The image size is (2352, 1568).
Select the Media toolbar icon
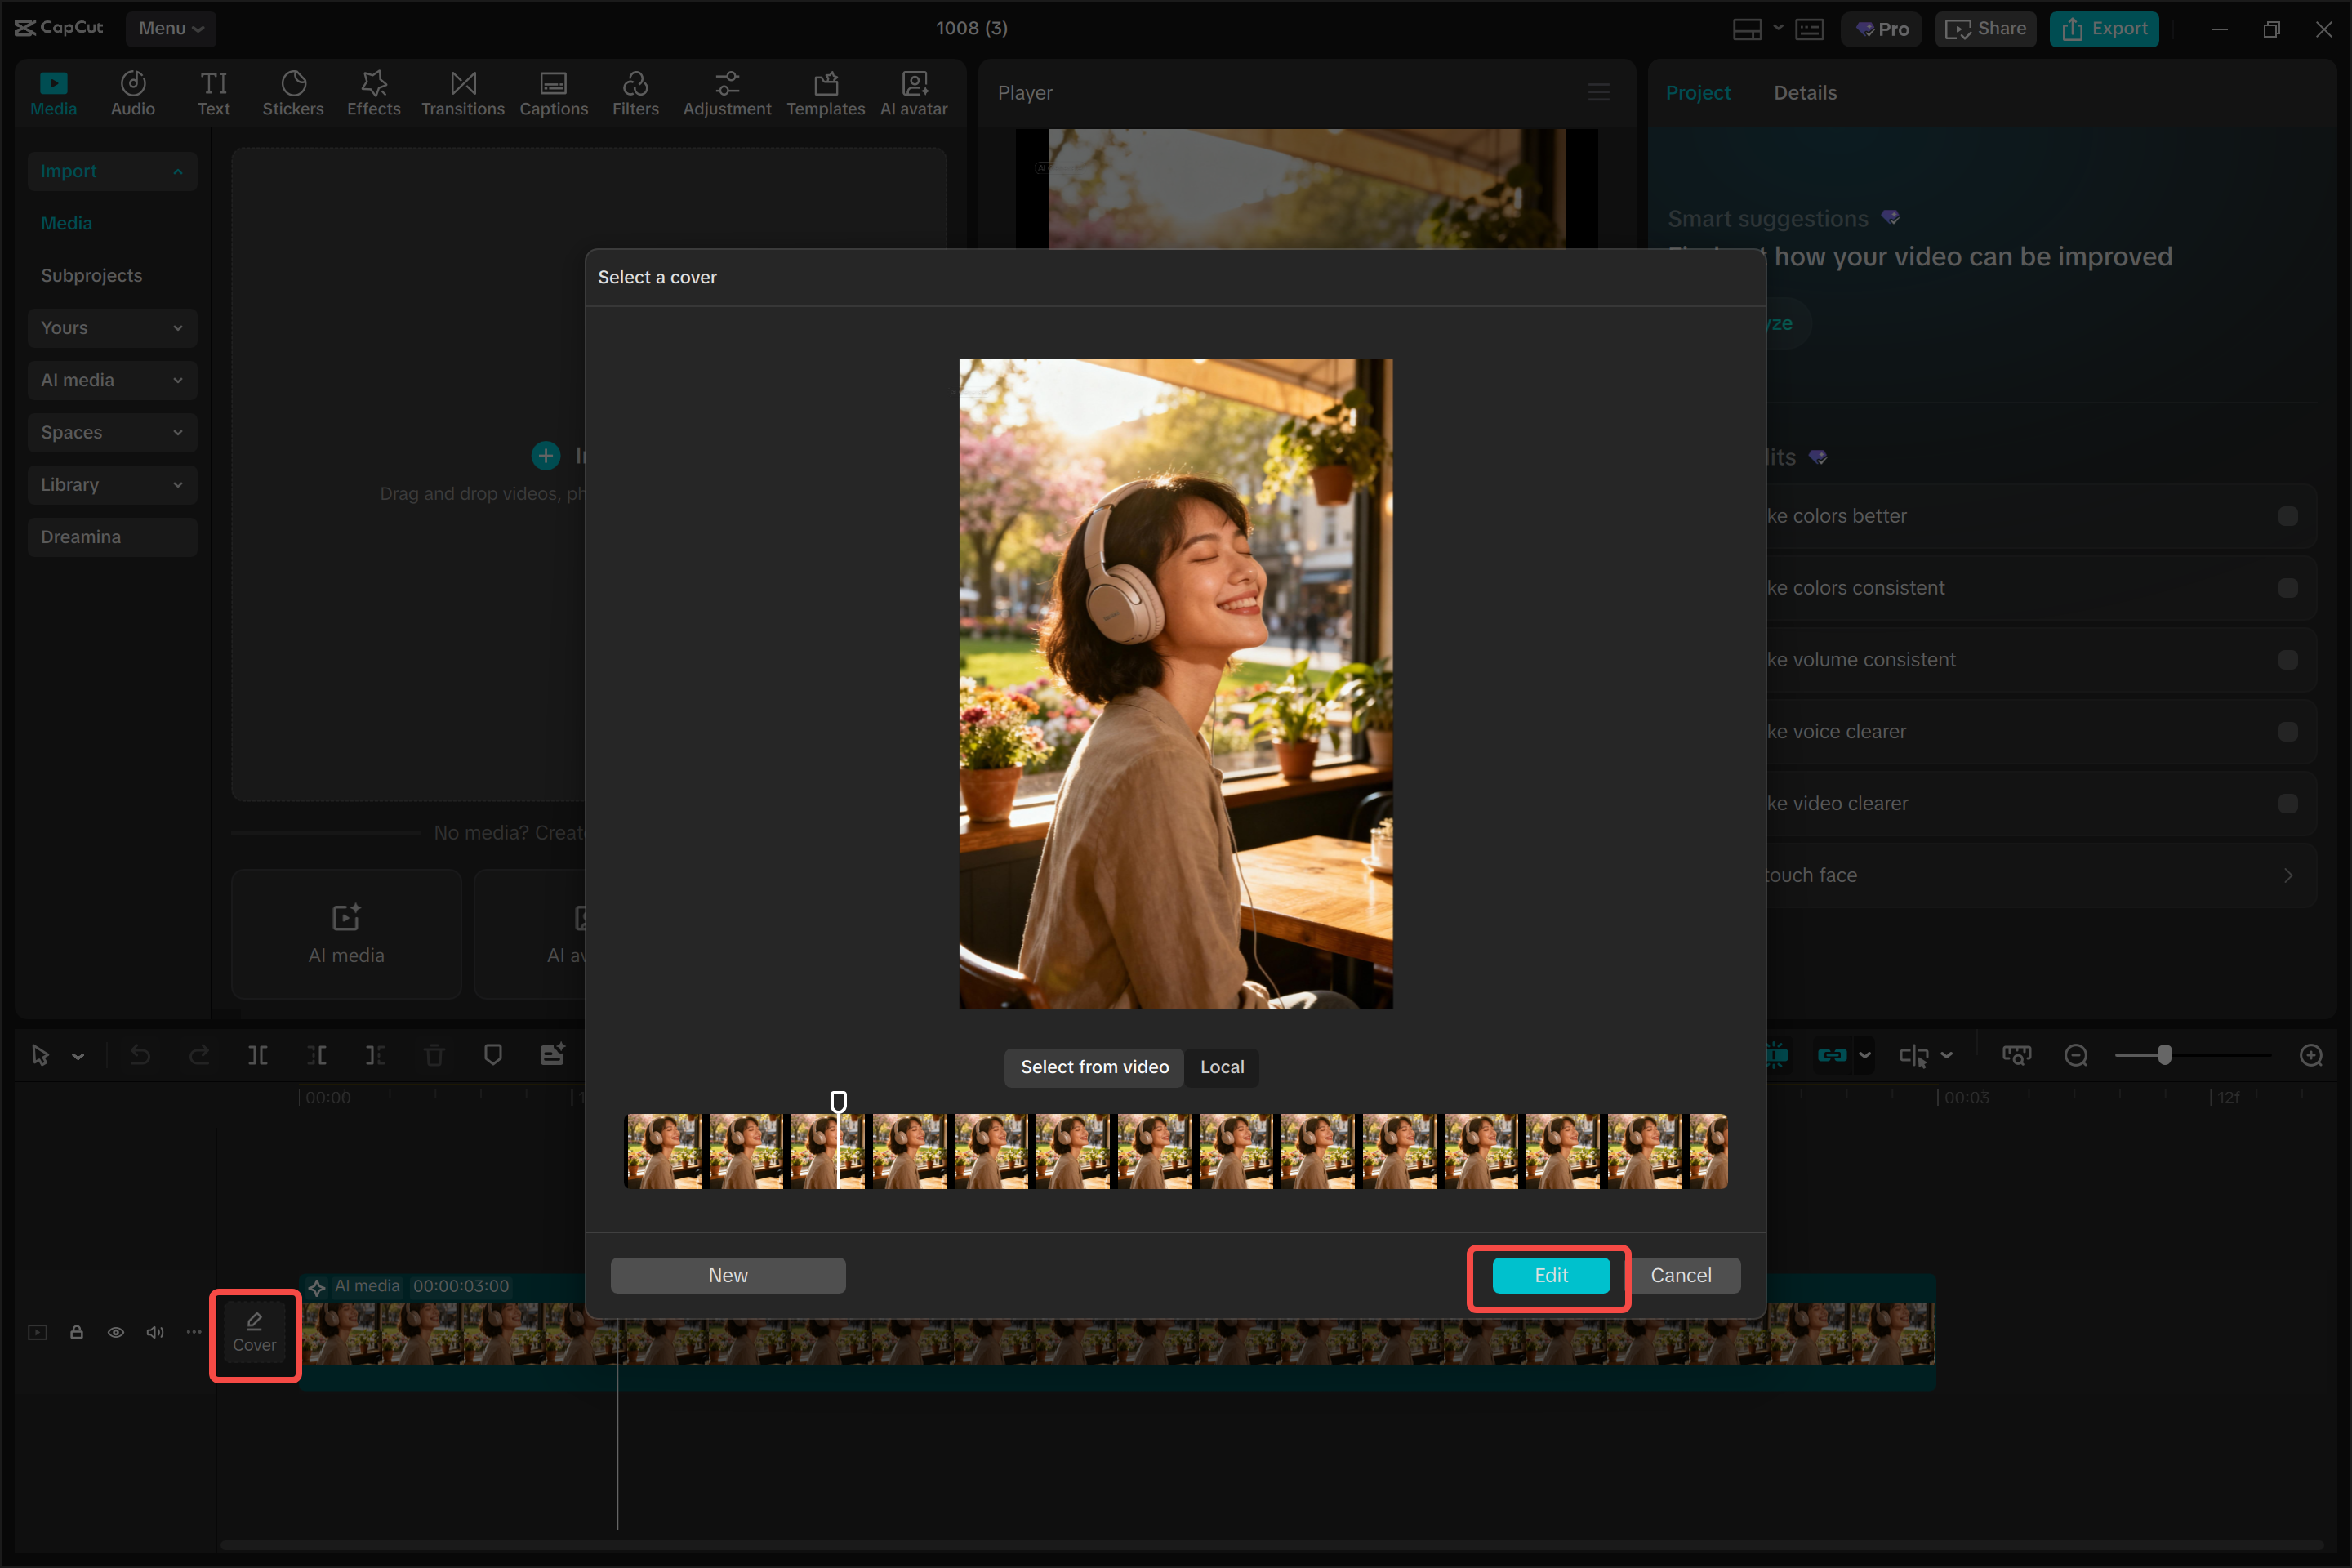53,93
